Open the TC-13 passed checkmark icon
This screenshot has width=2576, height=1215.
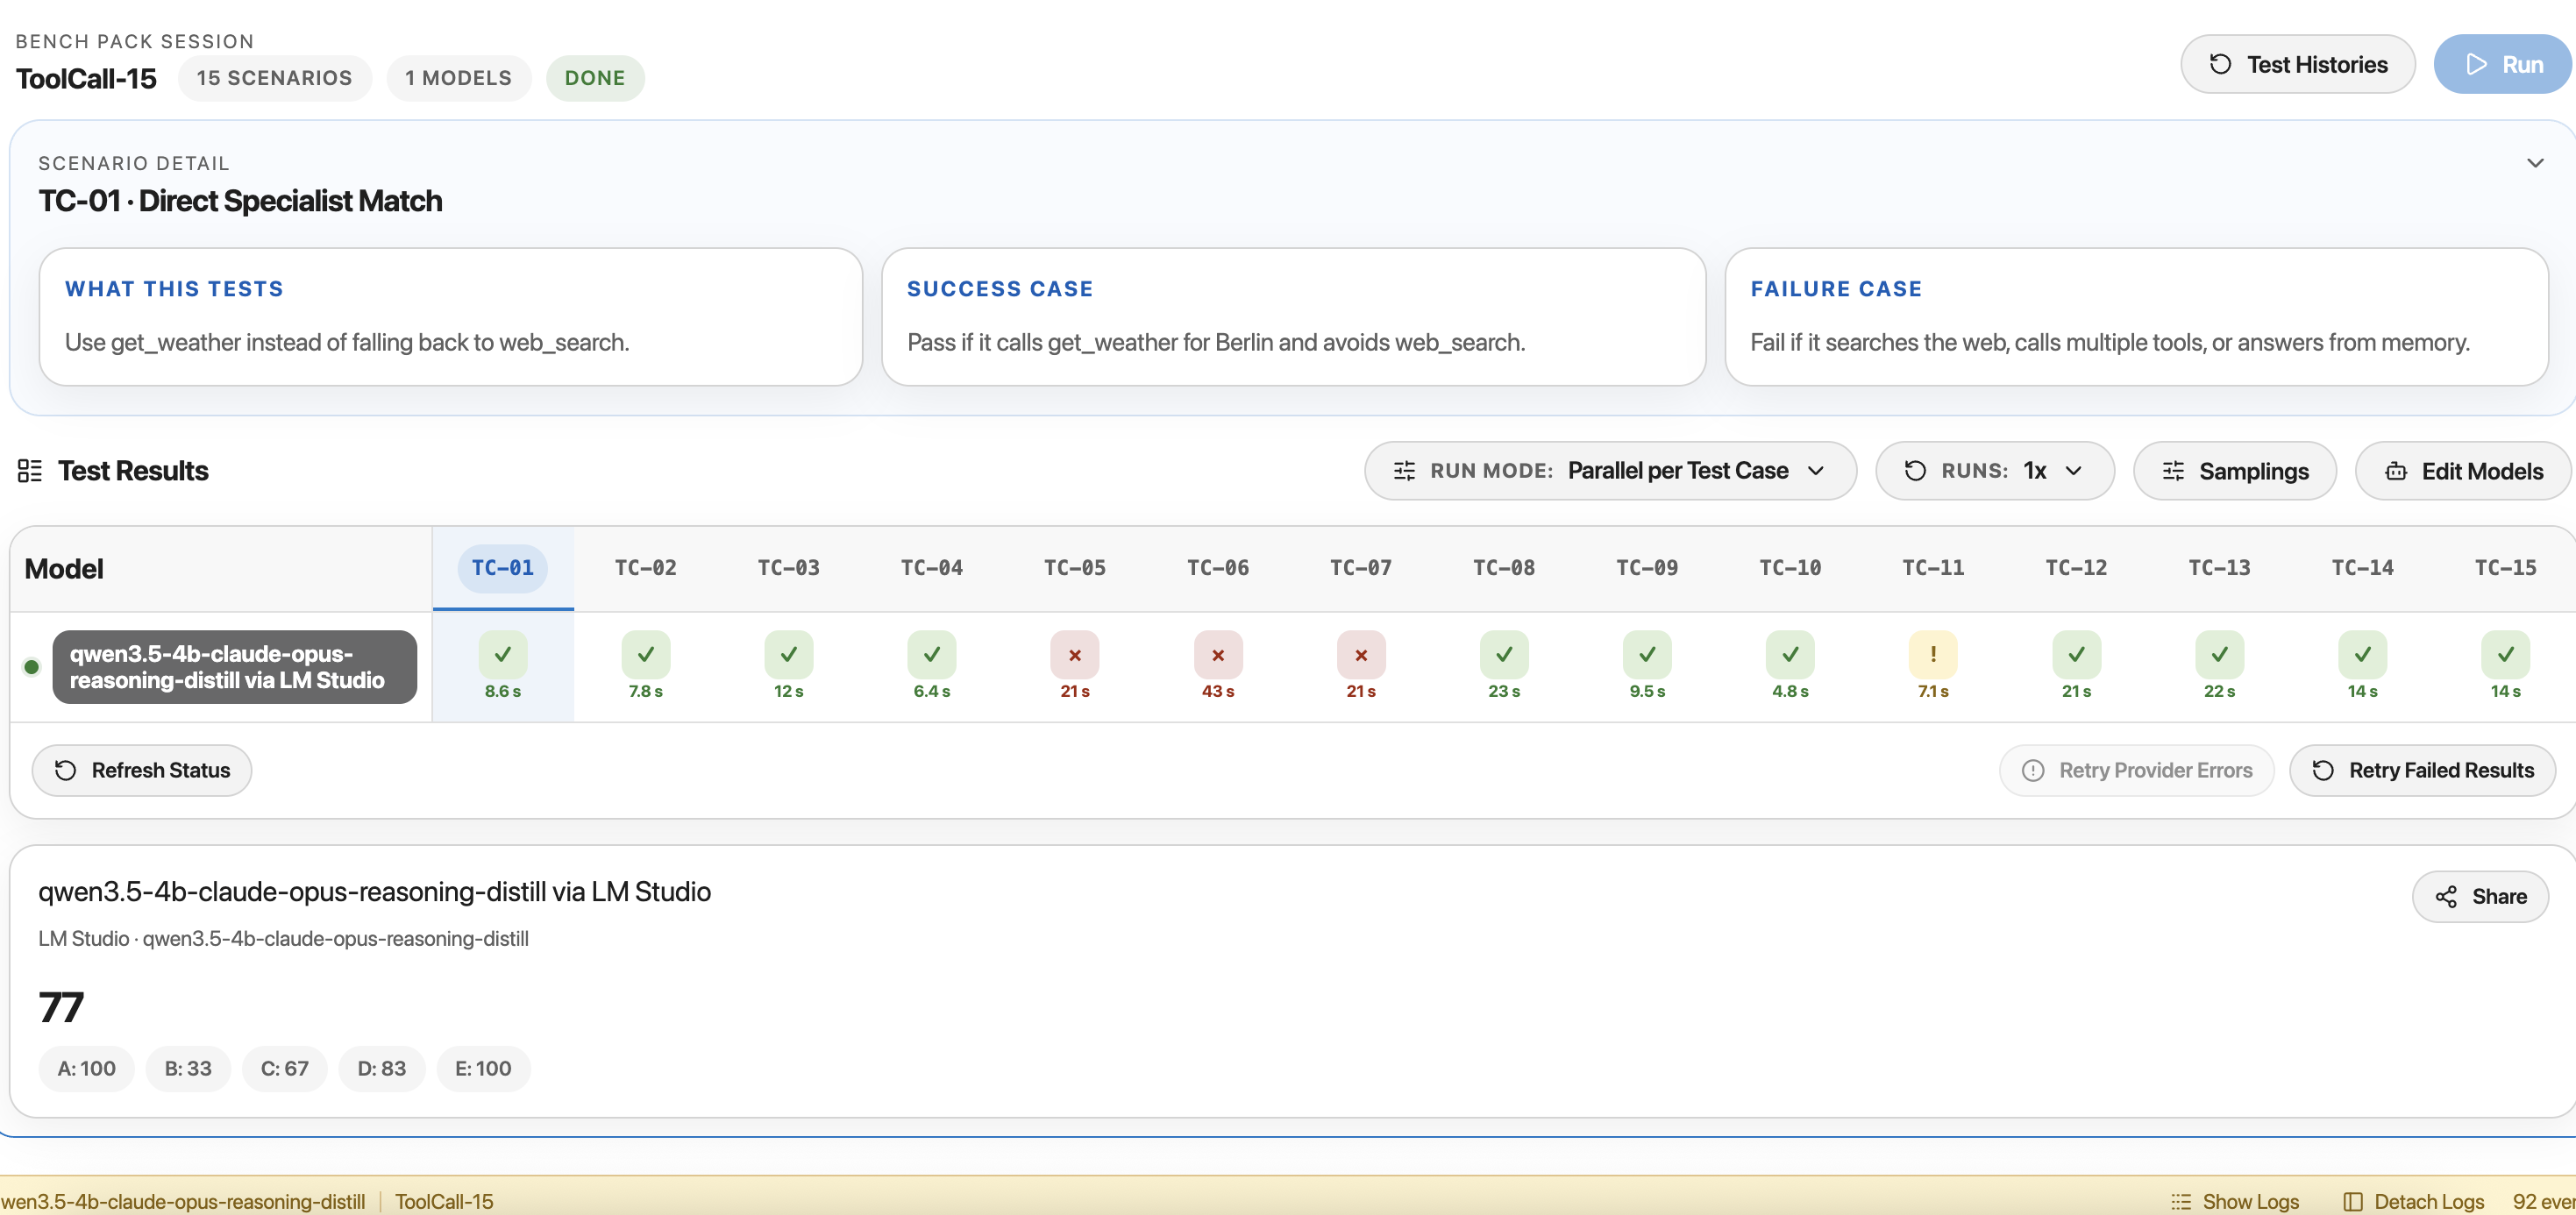[2219, 655]
